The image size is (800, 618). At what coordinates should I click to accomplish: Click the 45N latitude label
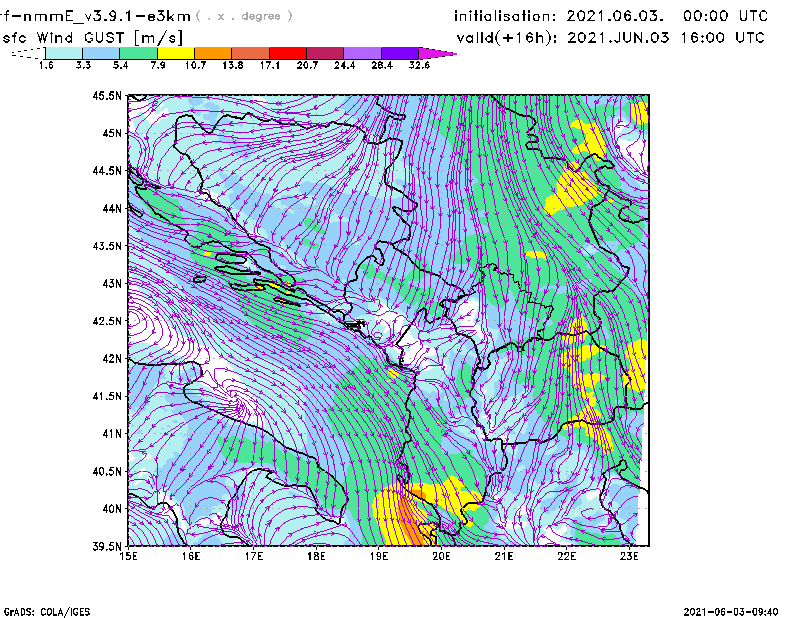point(112,133)
